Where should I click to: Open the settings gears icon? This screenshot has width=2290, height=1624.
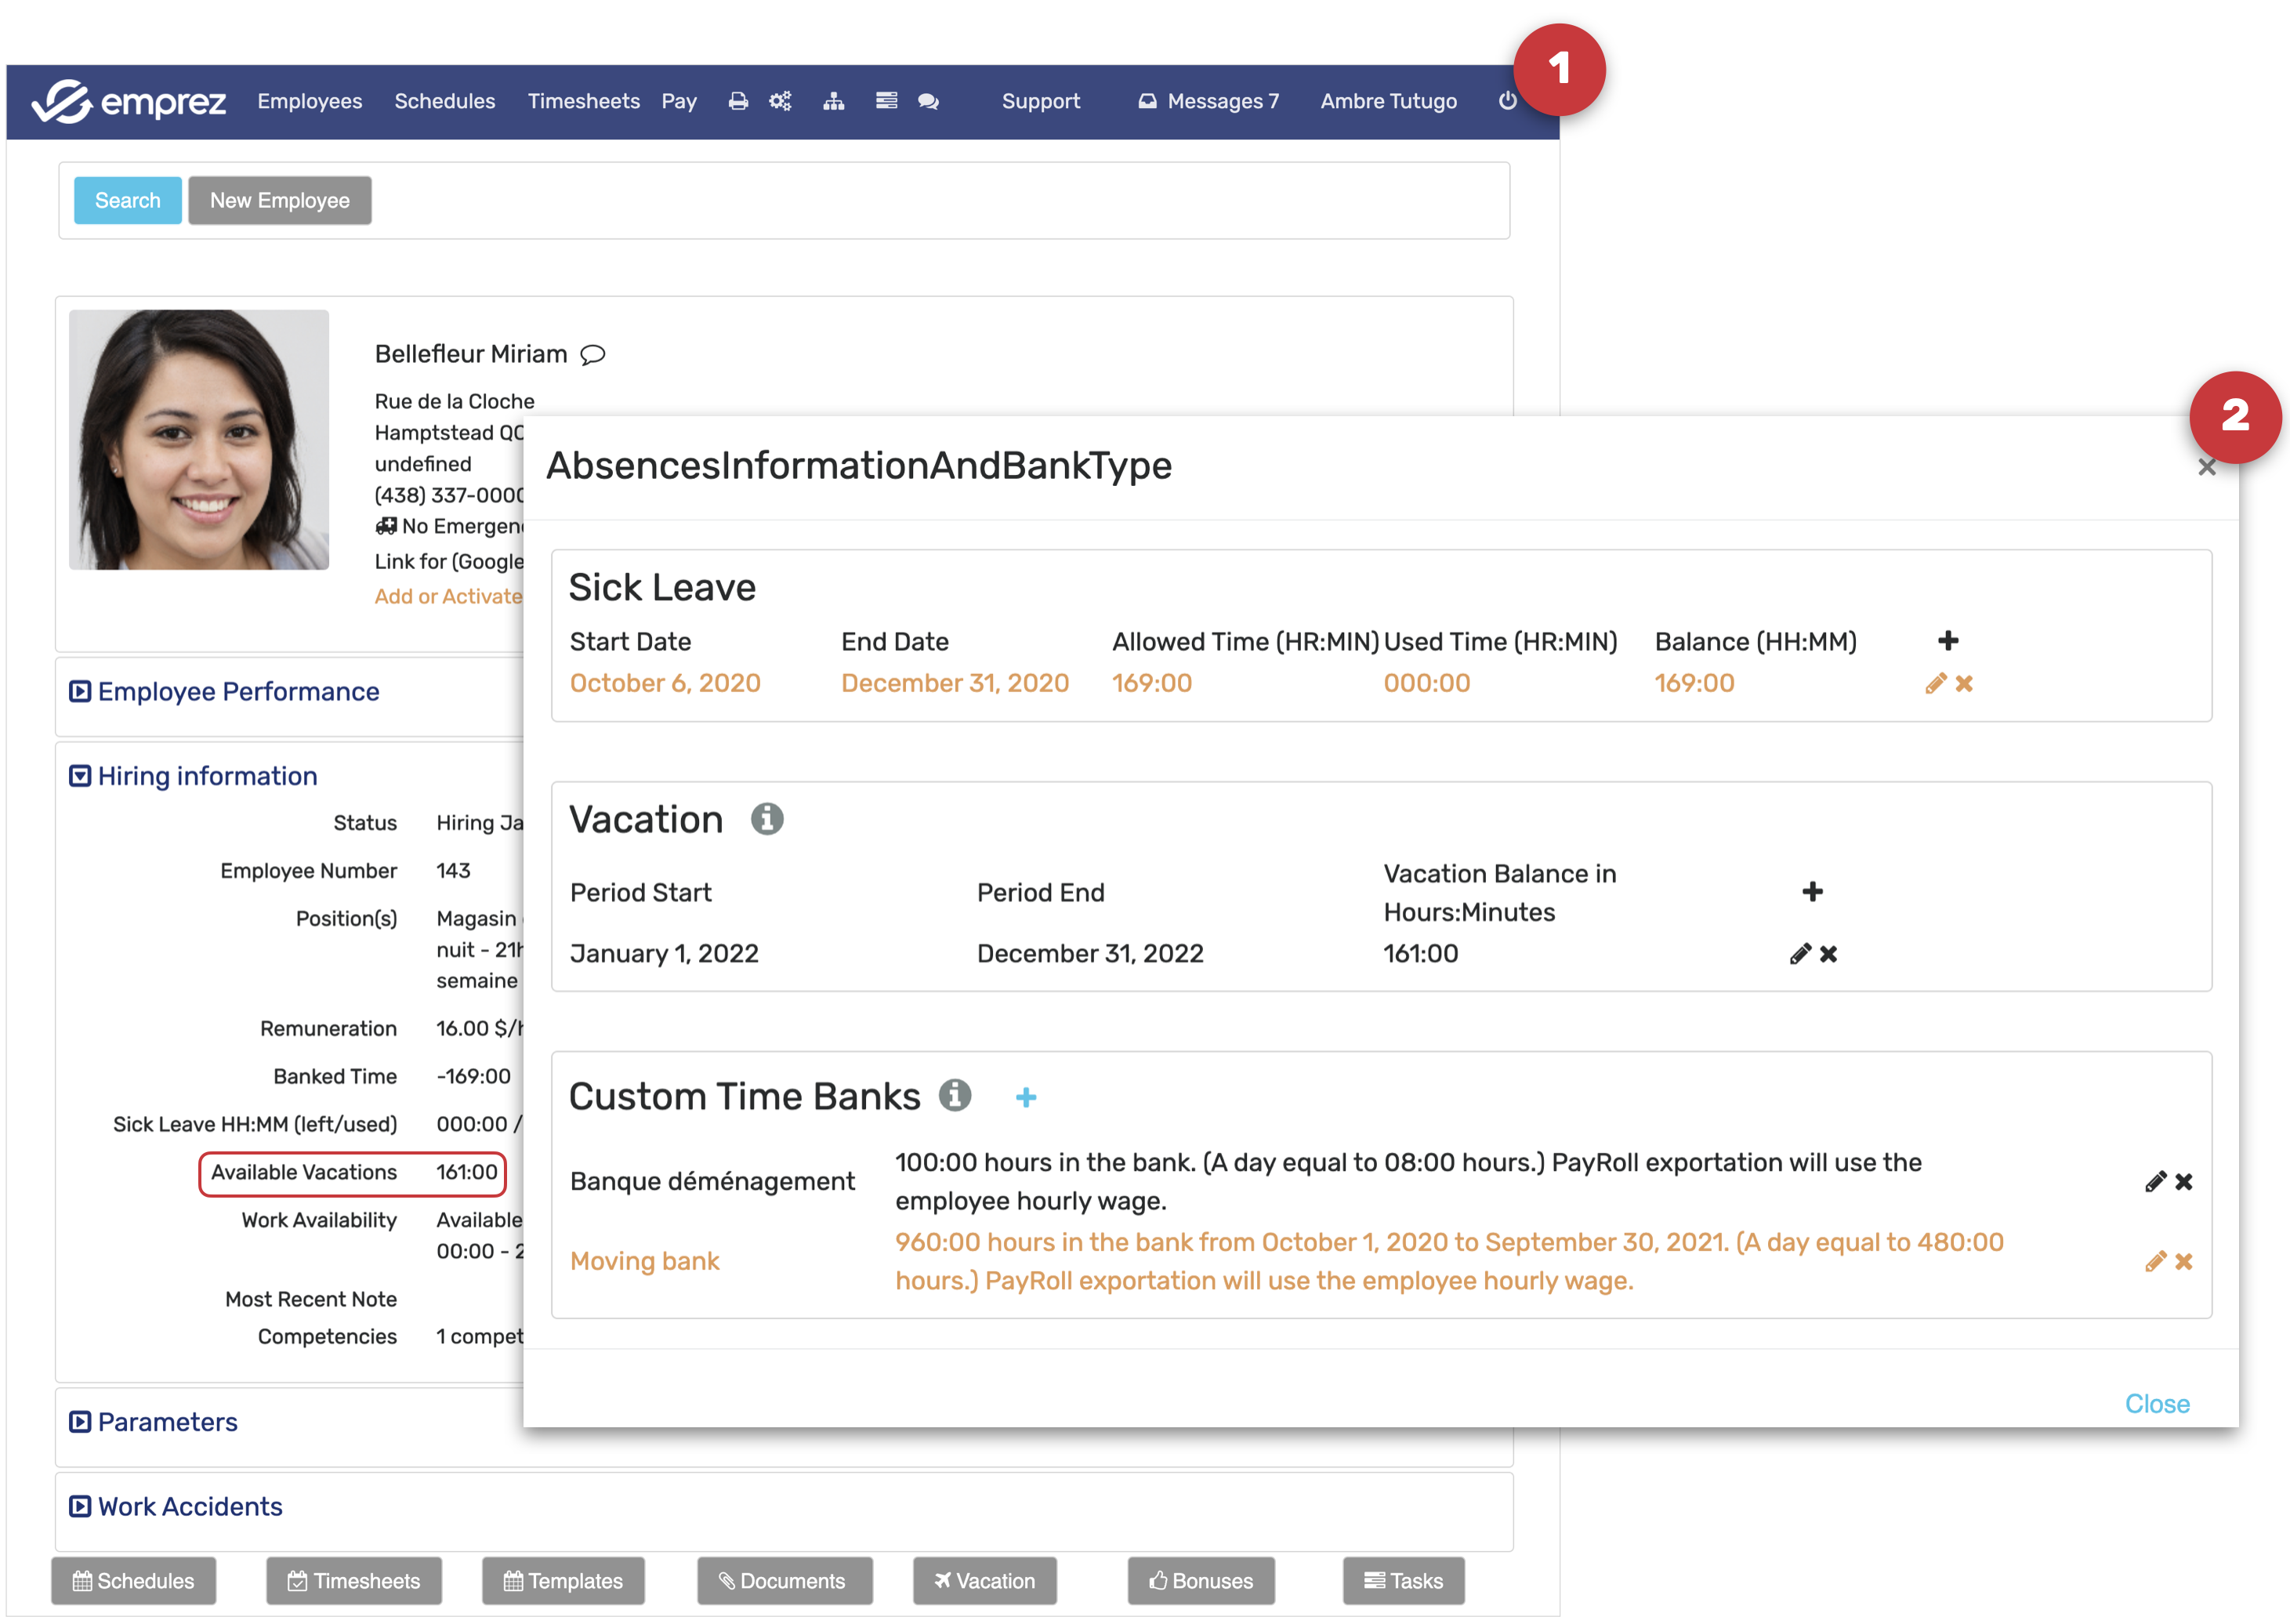coord(780,101)
